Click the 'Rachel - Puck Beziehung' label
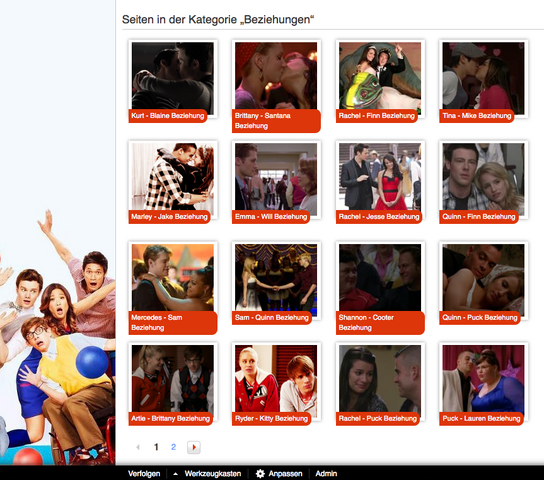544x480 pixels. tap(378, 419)
